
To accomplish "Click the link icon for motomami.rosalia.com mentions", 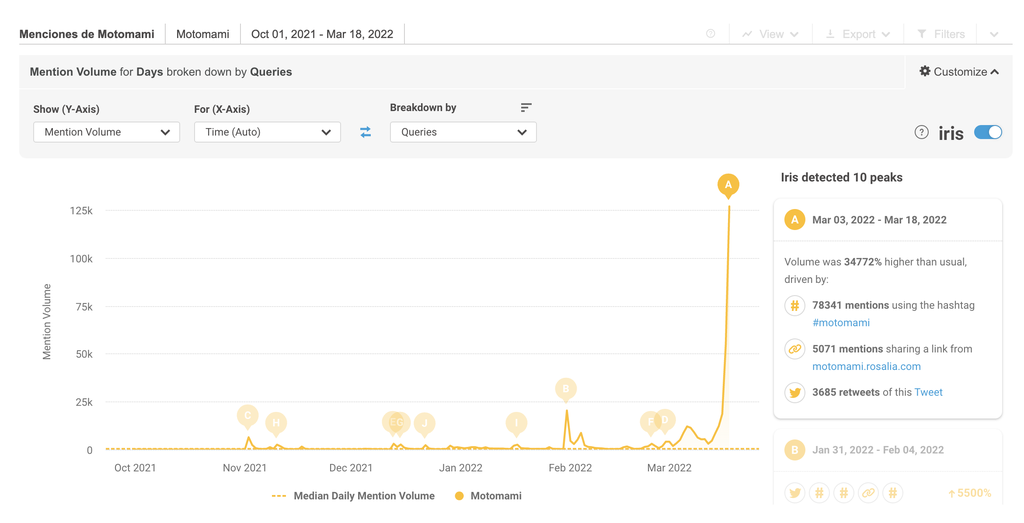I will (x=794, y=350).
